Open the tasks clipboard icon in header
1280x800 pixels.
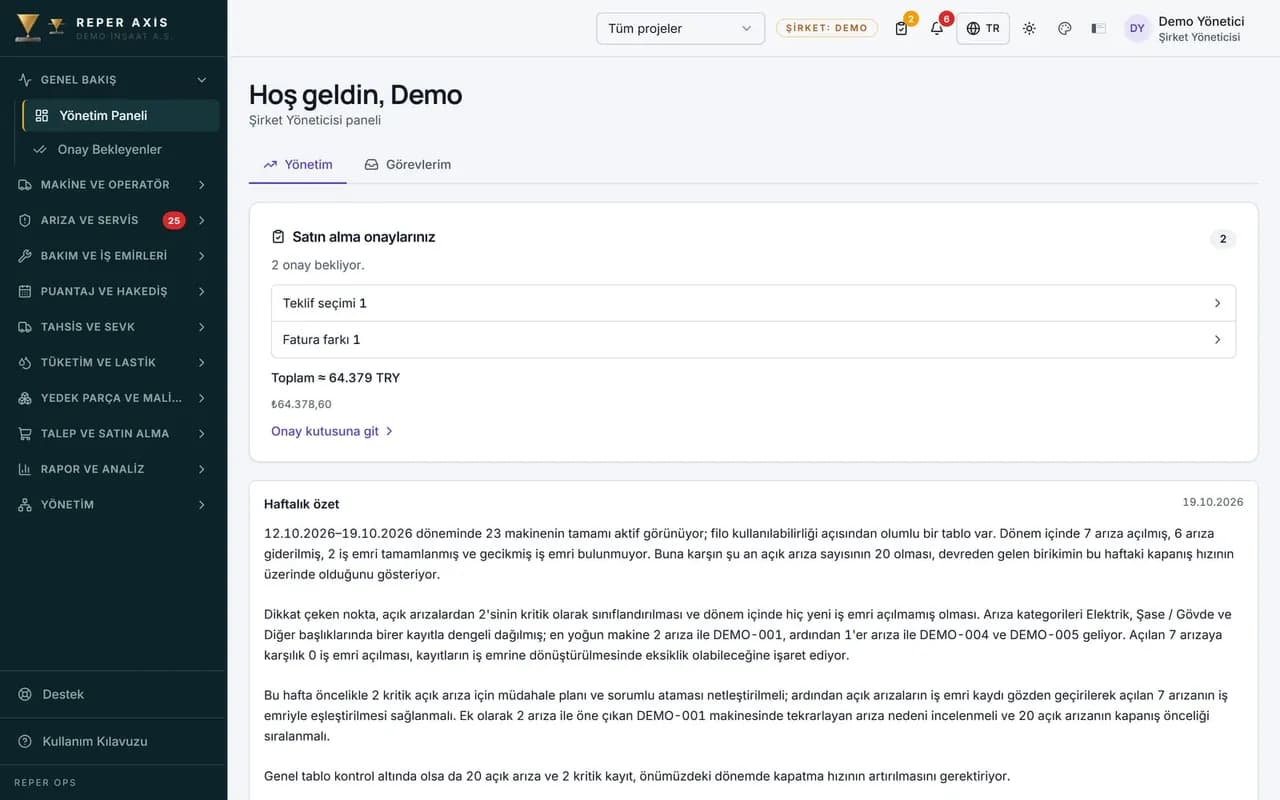[902, 28]
